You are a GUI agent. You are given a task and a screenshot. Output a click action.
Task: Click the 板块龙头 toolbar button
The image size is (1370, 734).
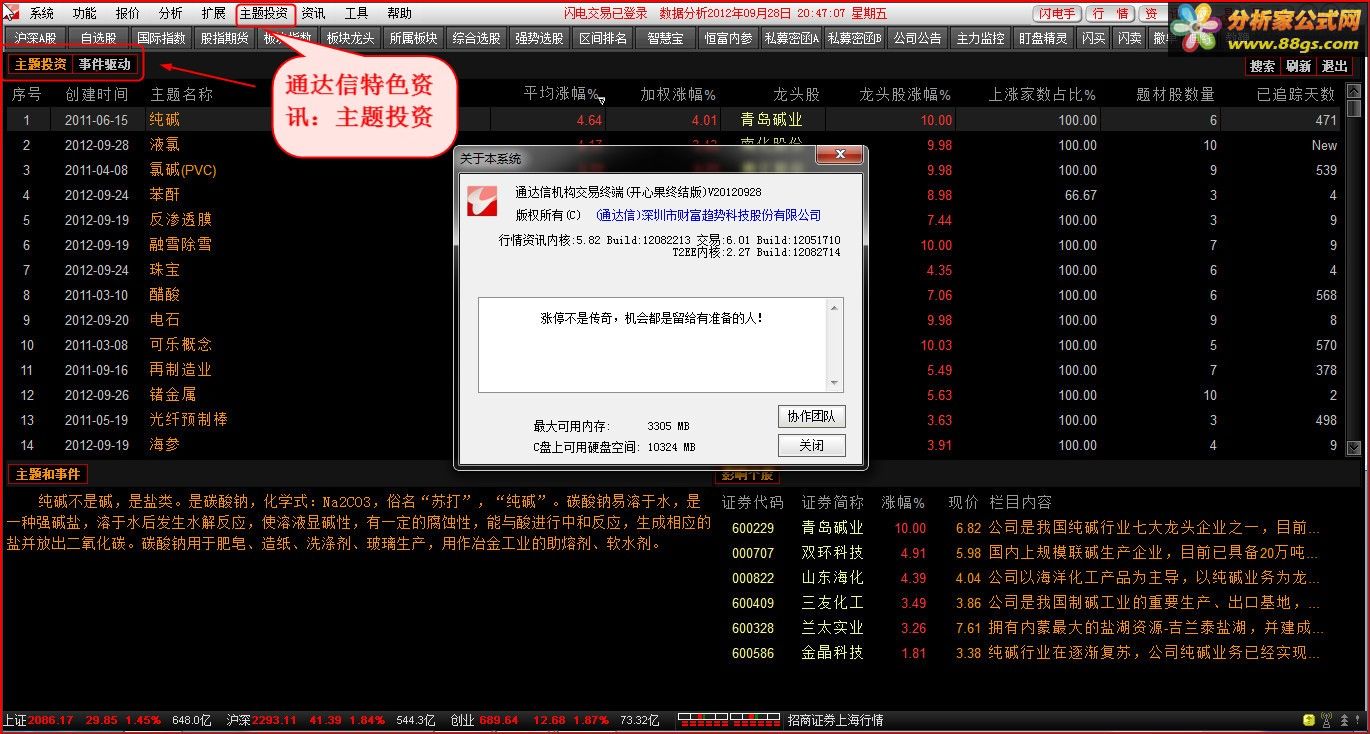pos(351,38)
